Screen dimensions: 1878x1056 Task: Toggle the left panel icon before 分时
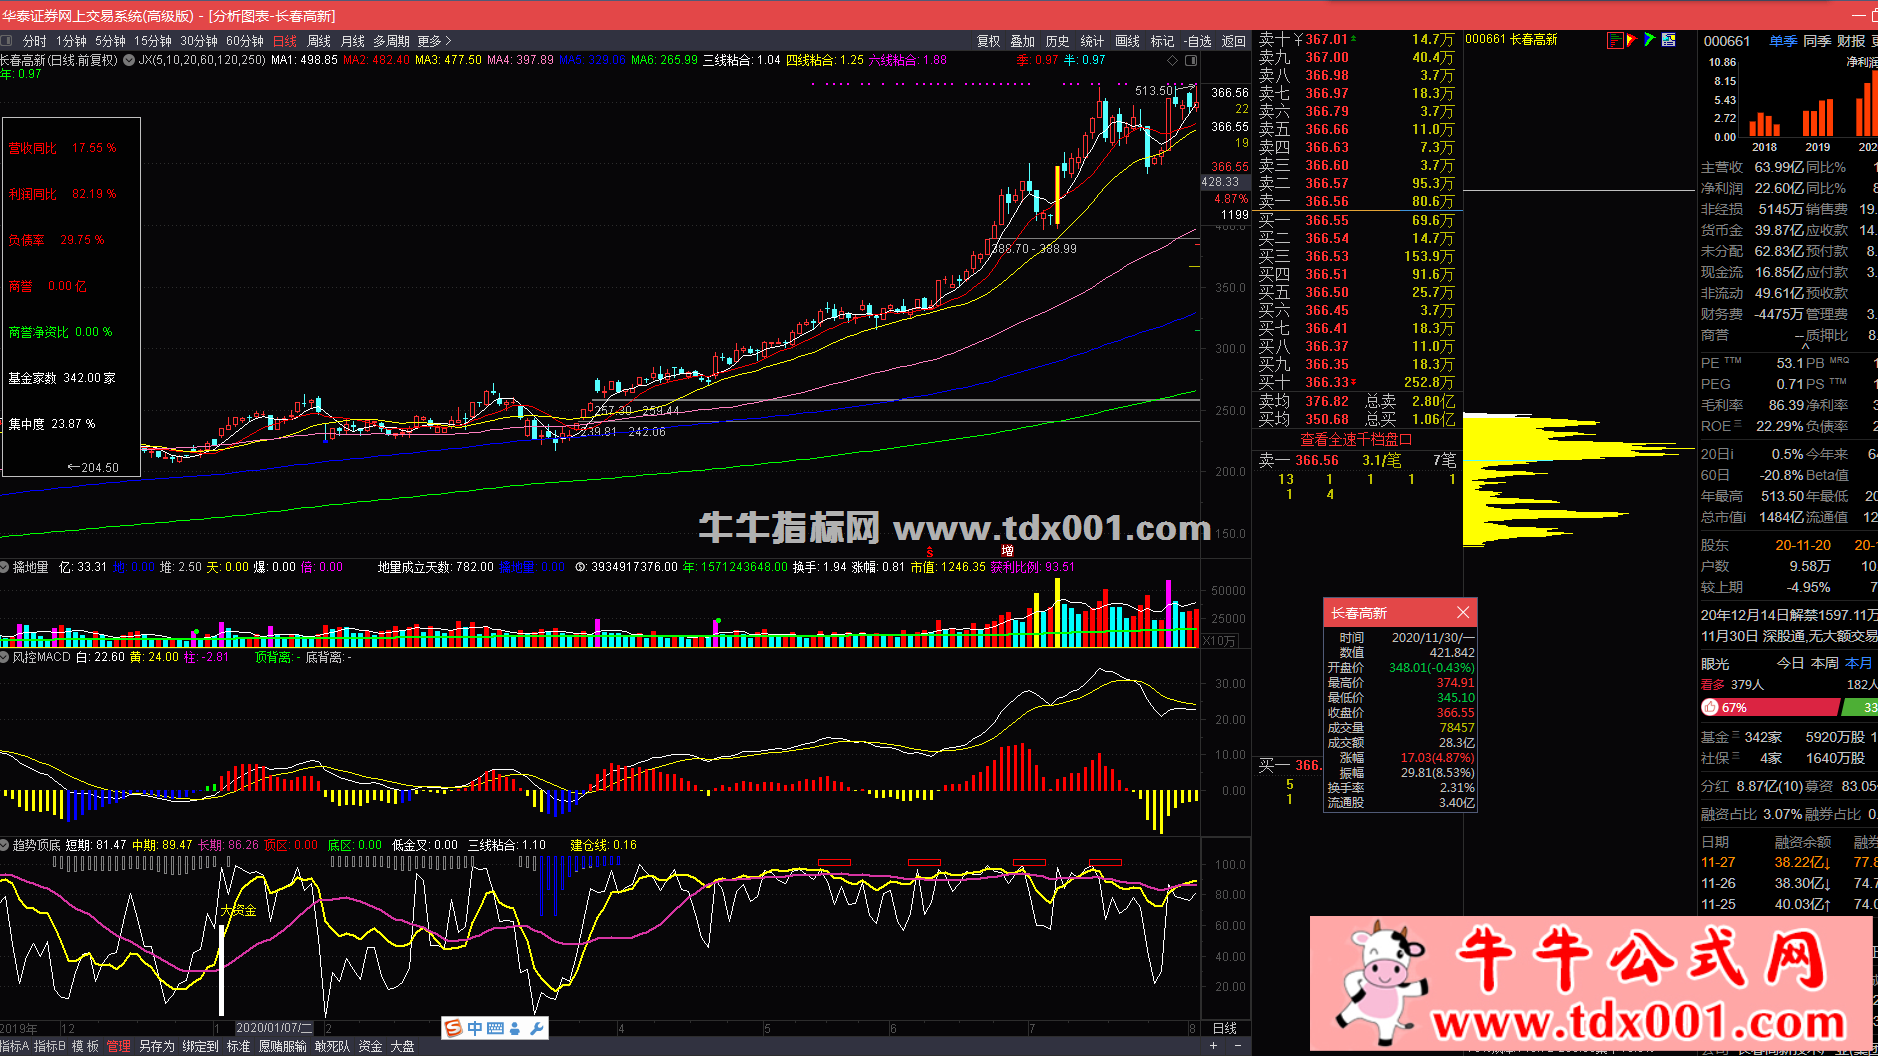click(x=6, y=41)
